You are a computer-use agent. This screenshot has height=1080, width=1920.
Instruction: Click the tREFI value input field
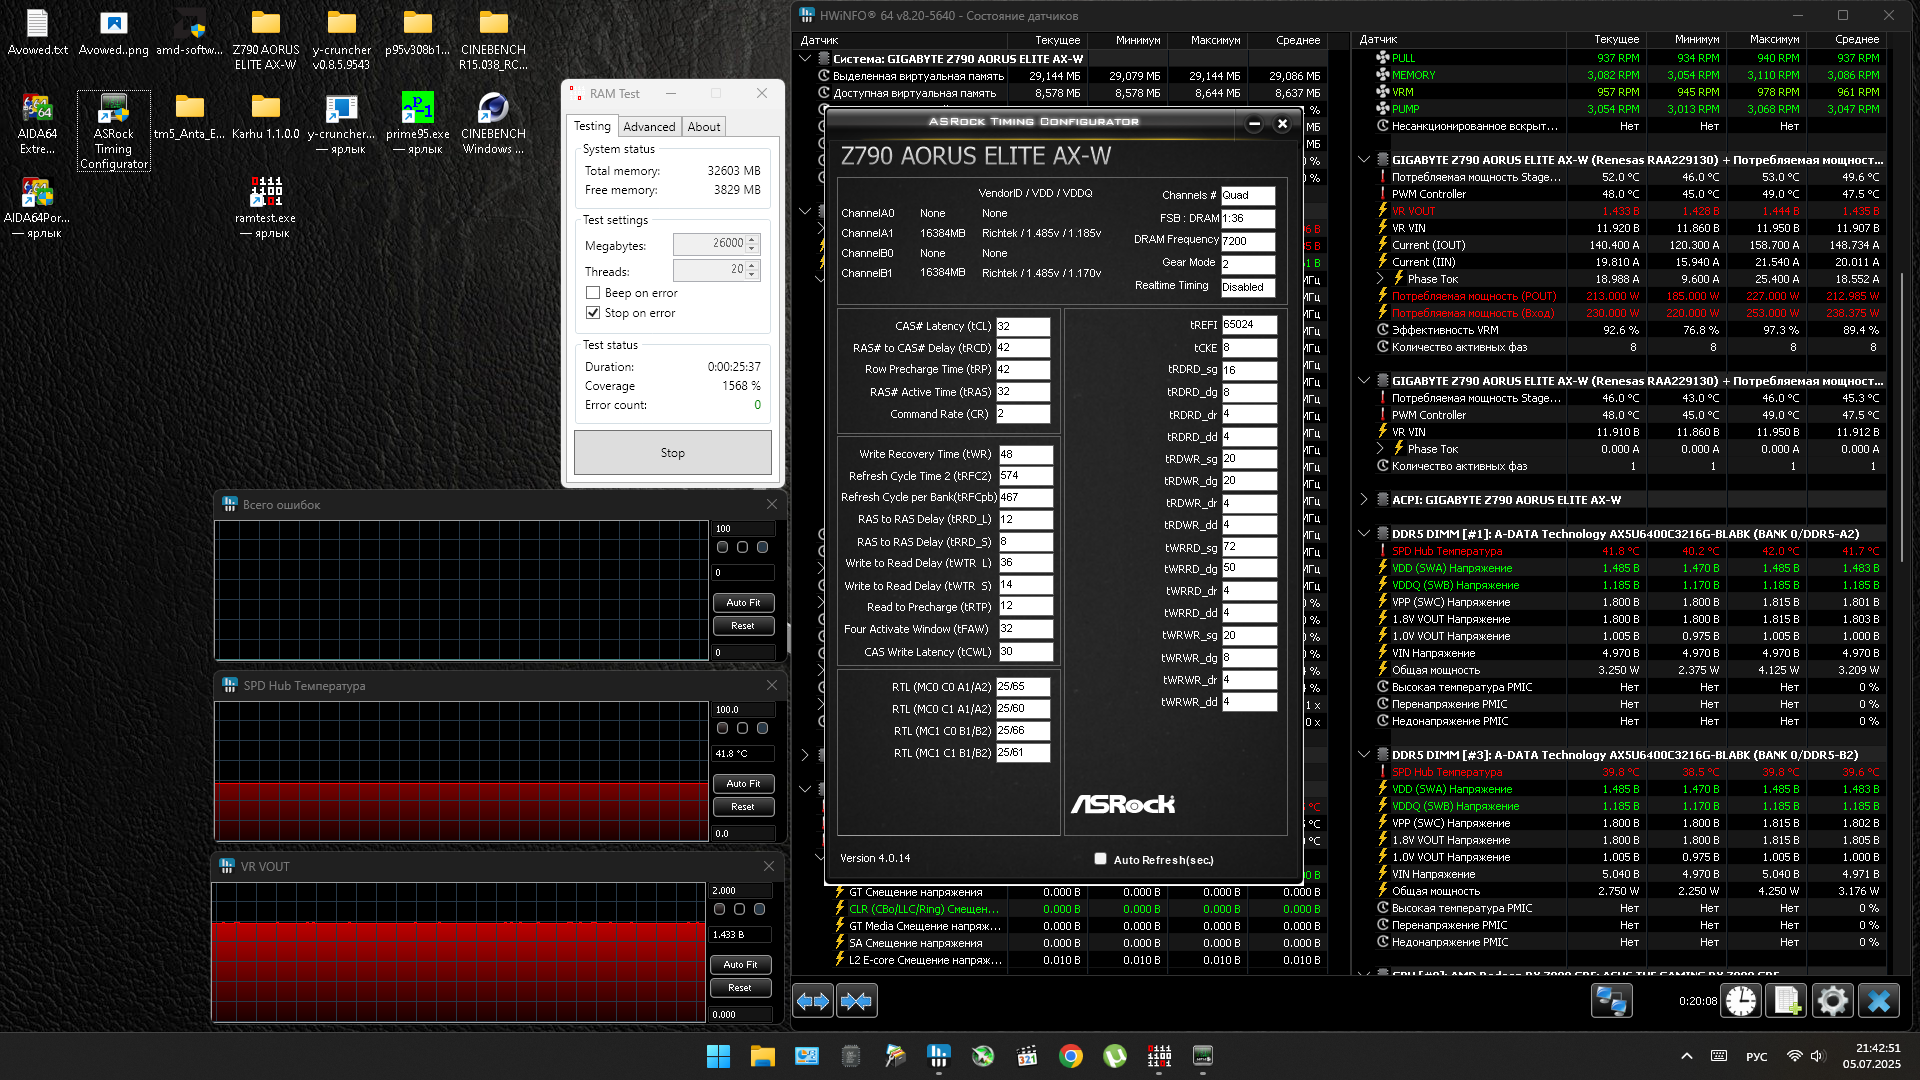click(1248, 325)
